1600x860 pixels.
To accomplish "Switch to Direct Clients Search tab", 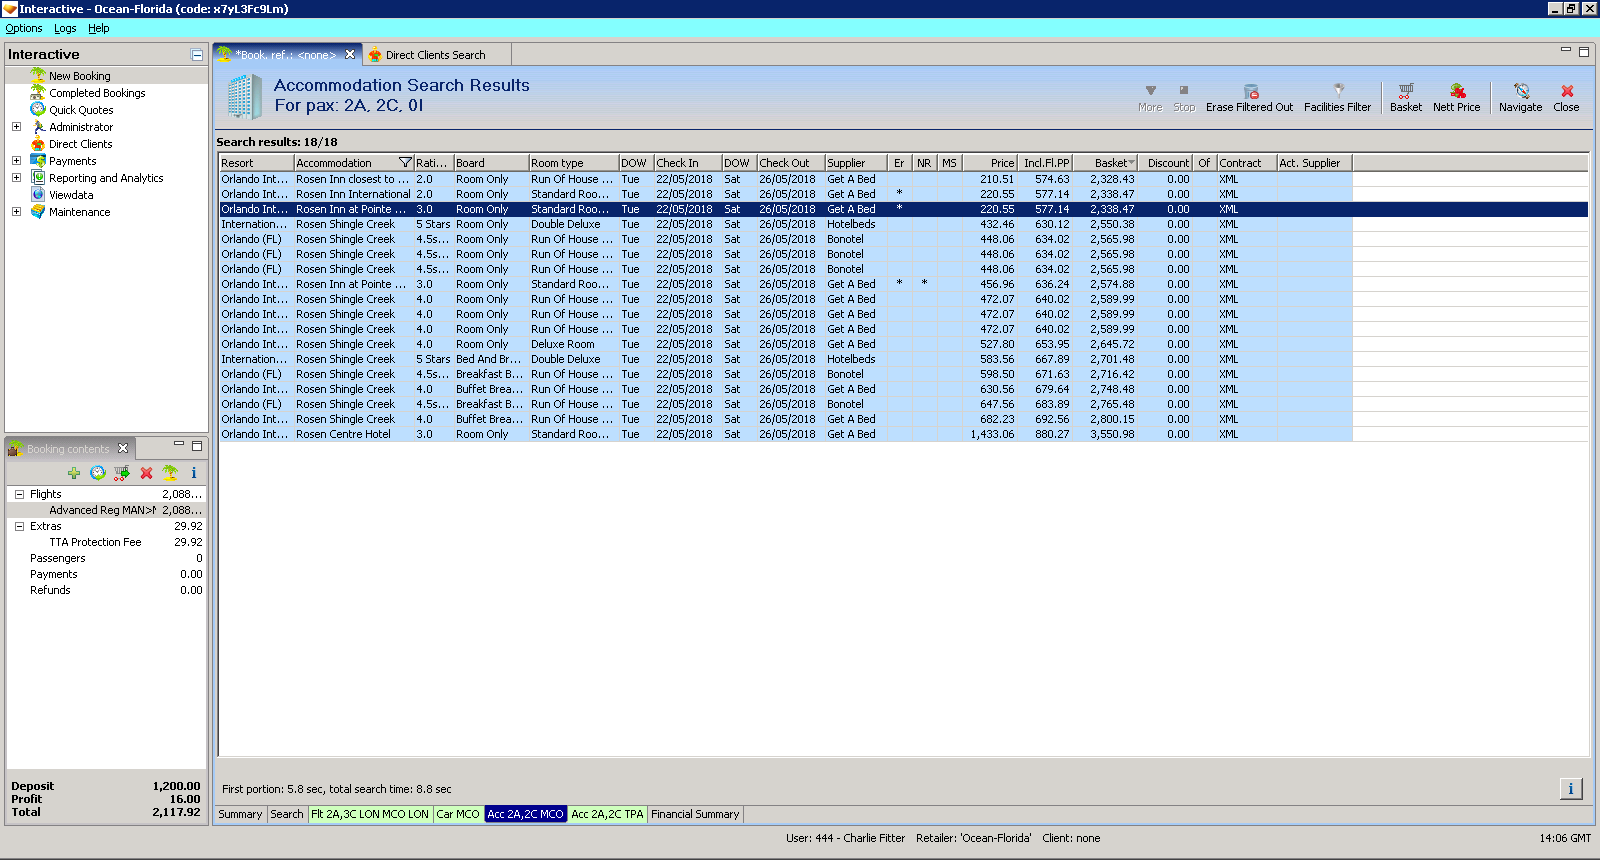I will (x=434, y=55).
